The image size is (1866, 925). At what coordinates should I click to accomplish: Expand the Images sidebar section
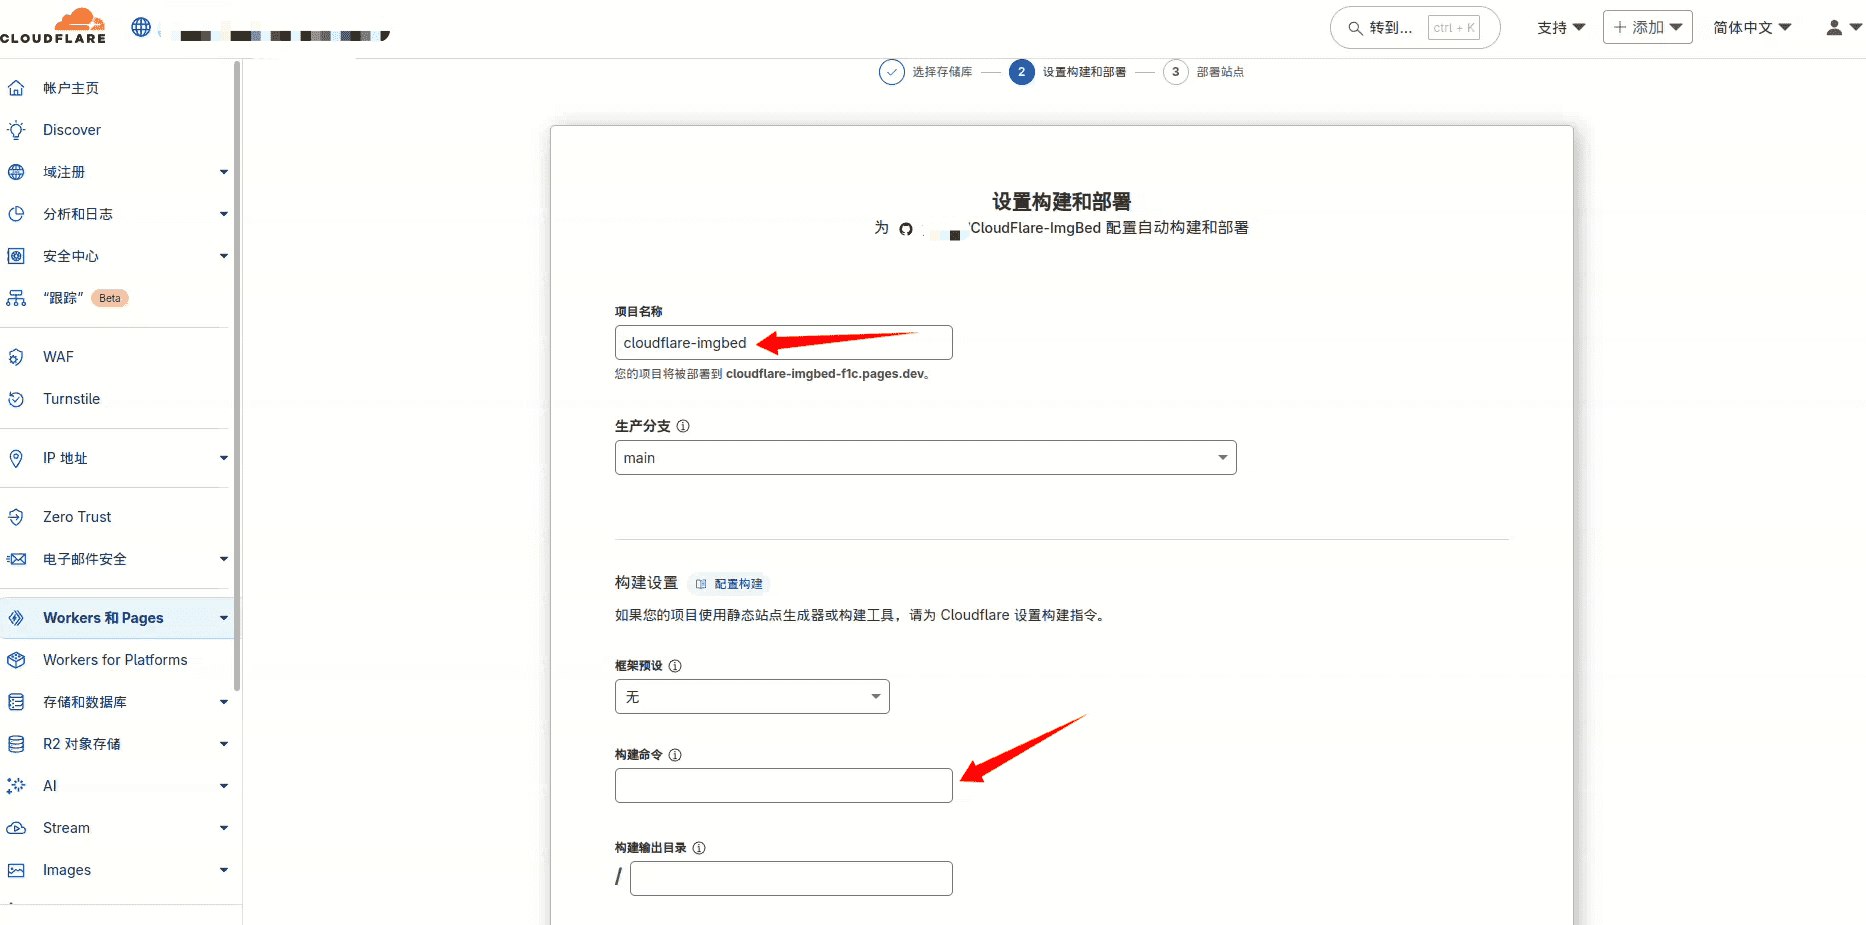pos(224,870)
